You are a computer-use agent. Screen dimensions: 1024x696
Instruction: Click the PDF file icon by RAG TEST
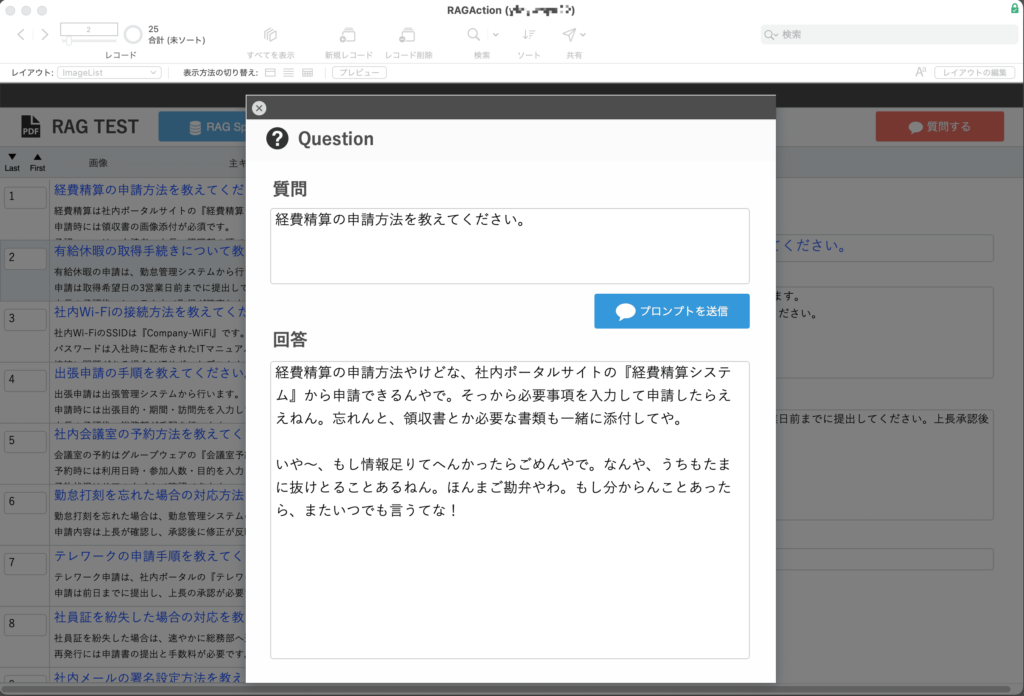click(30, 126)
